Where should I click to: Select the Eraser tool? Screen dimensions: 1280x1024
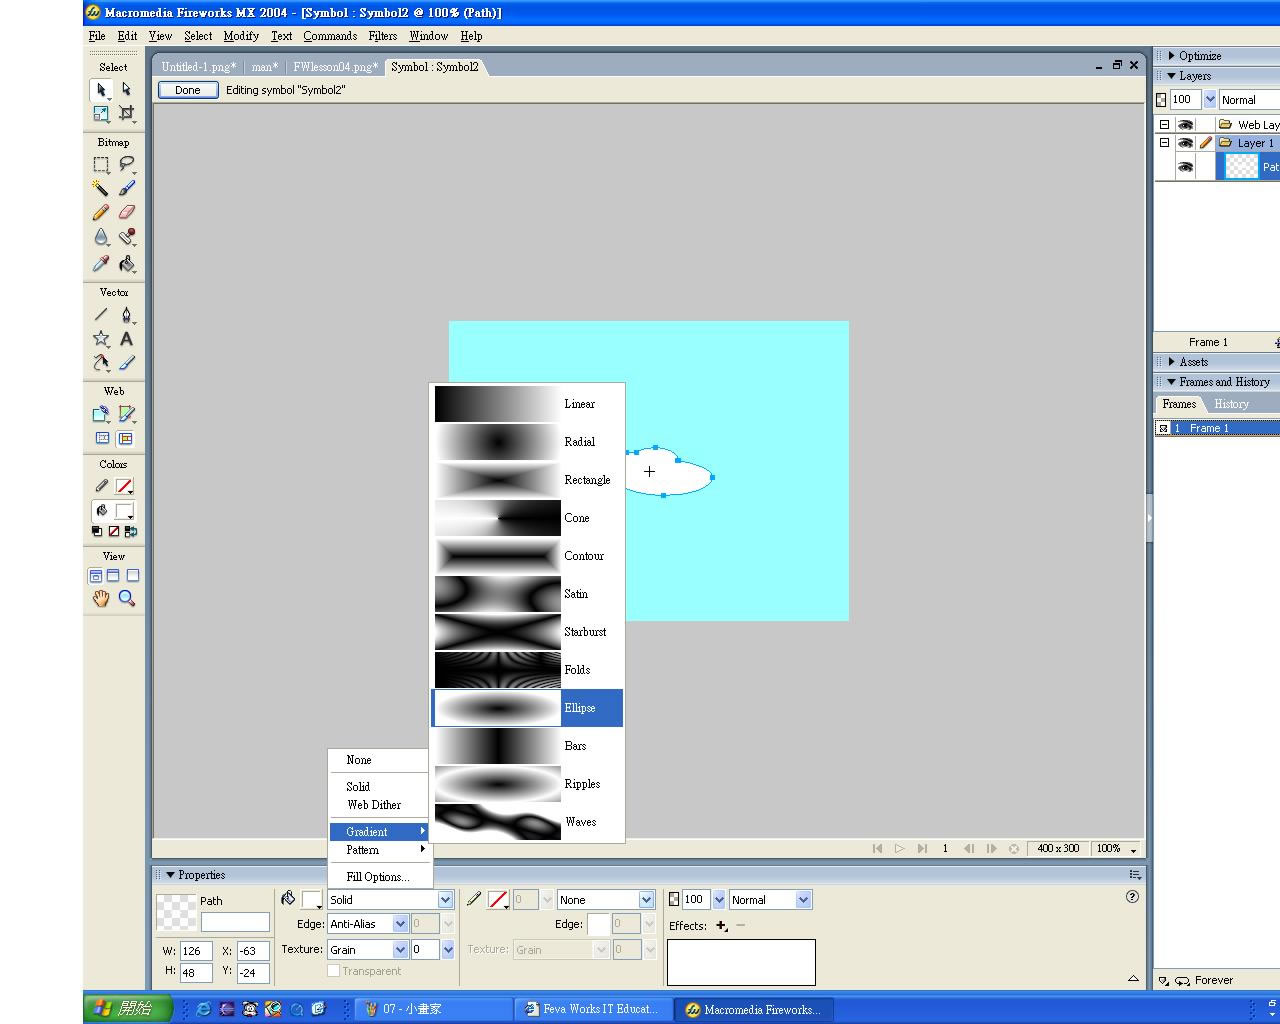pyautogui.click(x=126, y=212)
